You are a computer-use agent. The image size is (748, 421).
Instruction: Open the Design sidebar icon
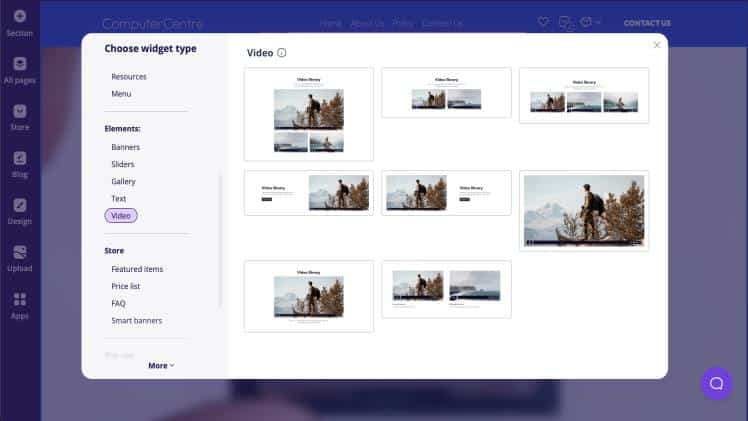pos(20,205)
